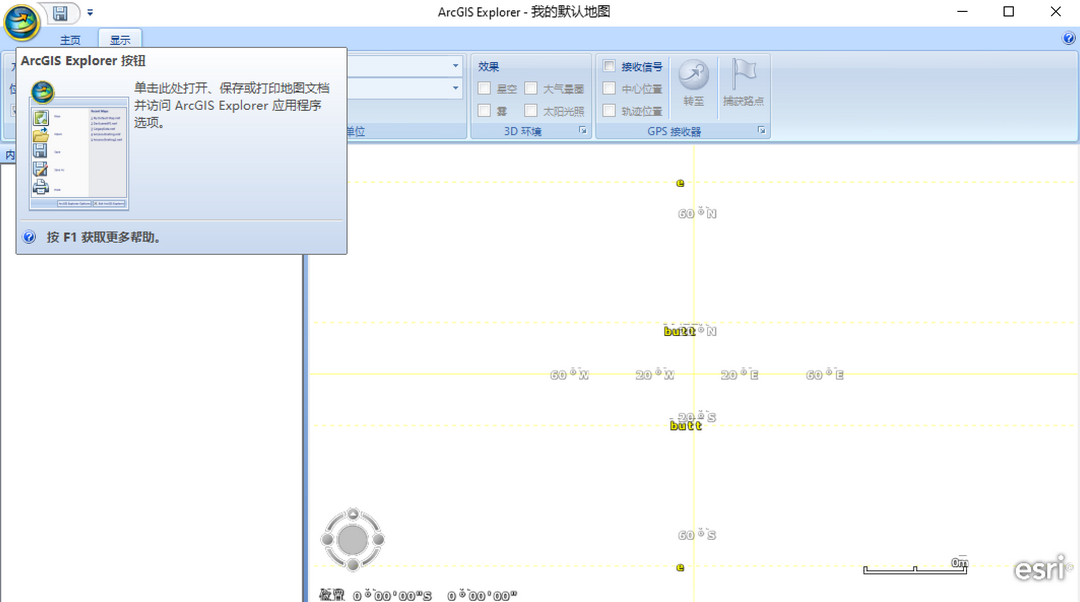Click the esri logo watermark on the map
The width and height of the screenshot is (1080, 602).
[1040, 567]
